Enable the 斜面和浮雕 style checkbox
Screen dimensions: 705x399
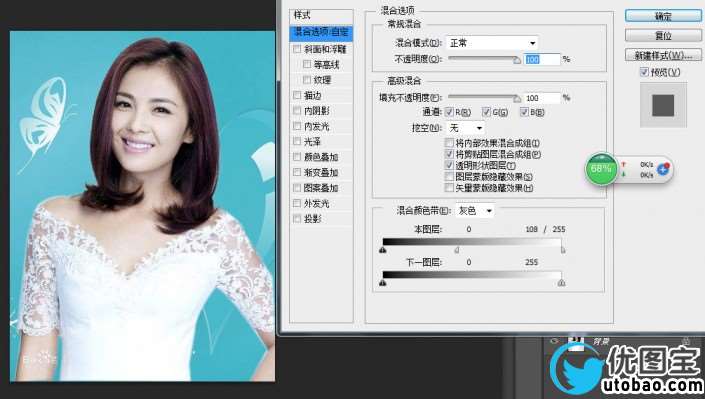297,49
